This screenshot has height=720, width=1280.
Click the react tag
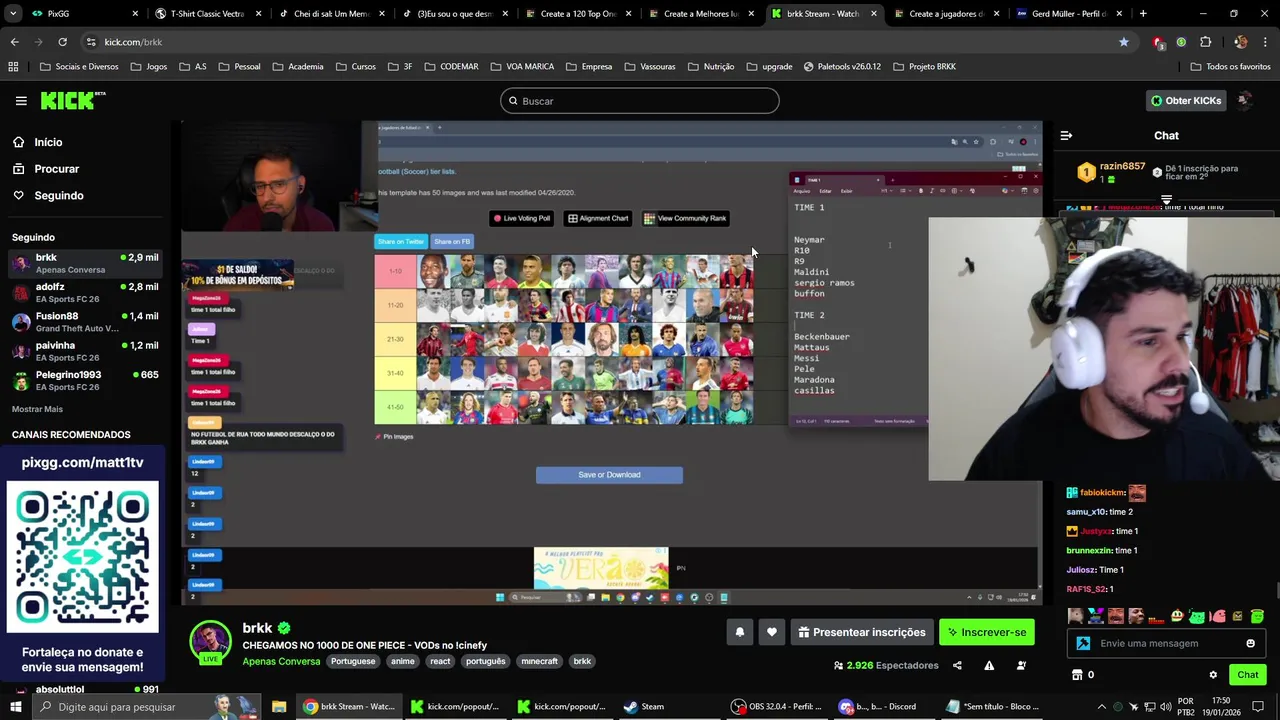[x=440, y=661]
